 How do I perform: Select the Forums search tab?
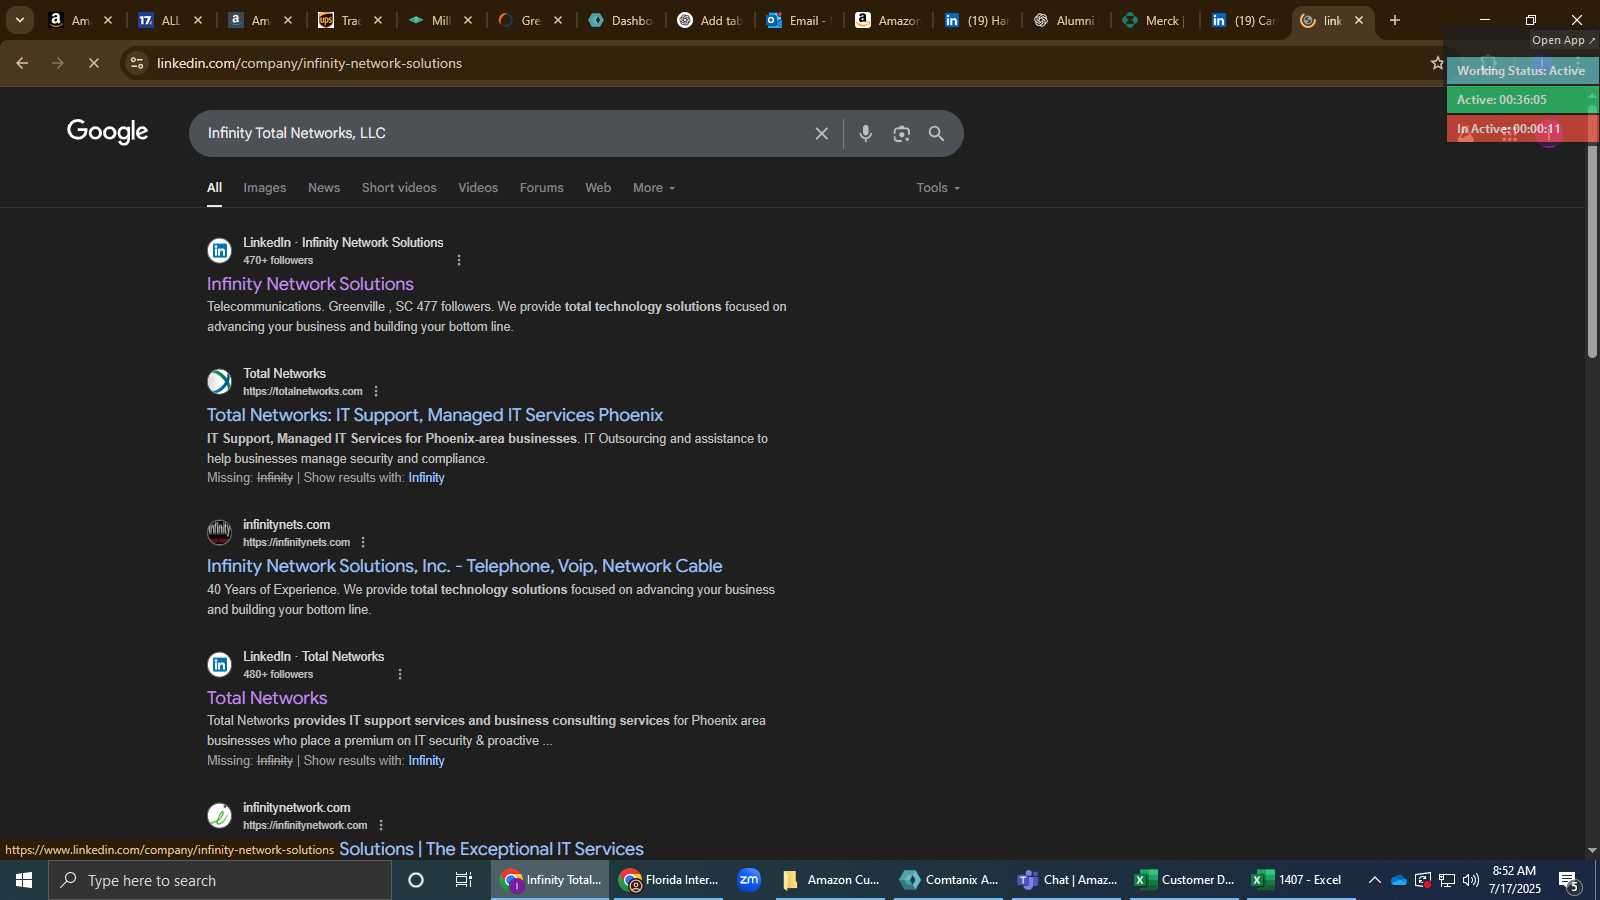pyautogui.click(x=542, y=188)
